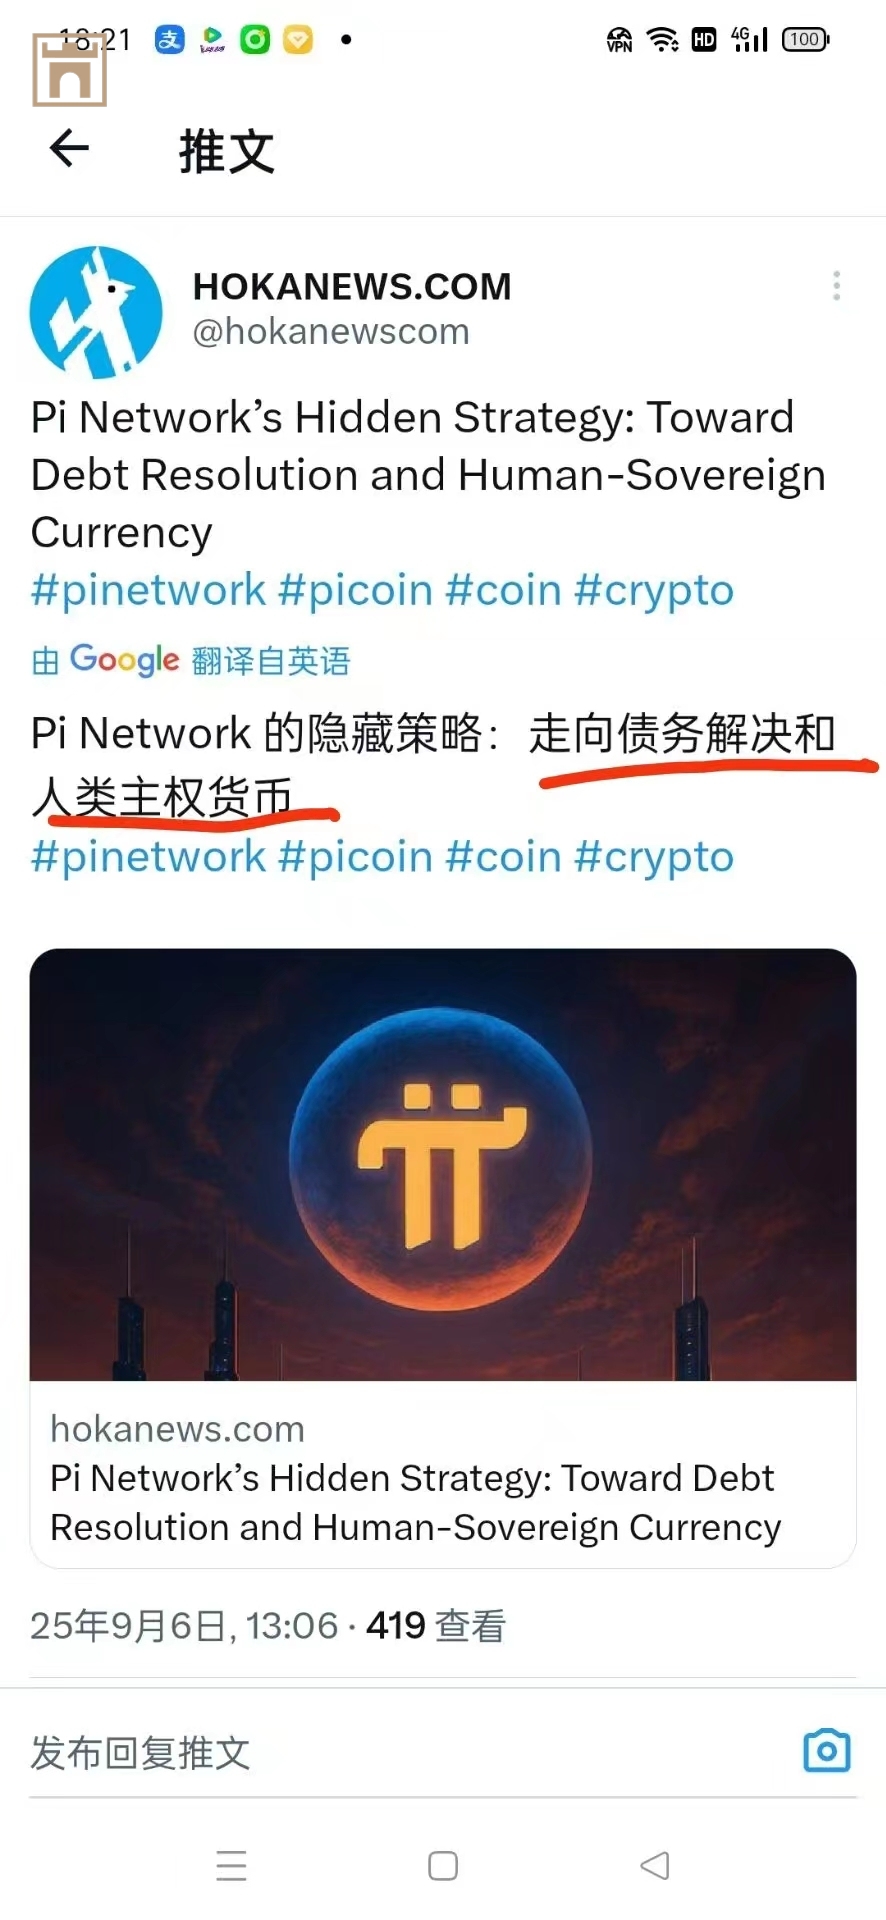Open the Pi Network card image
Screen dimensions: 886x1920
(443, 1164)
